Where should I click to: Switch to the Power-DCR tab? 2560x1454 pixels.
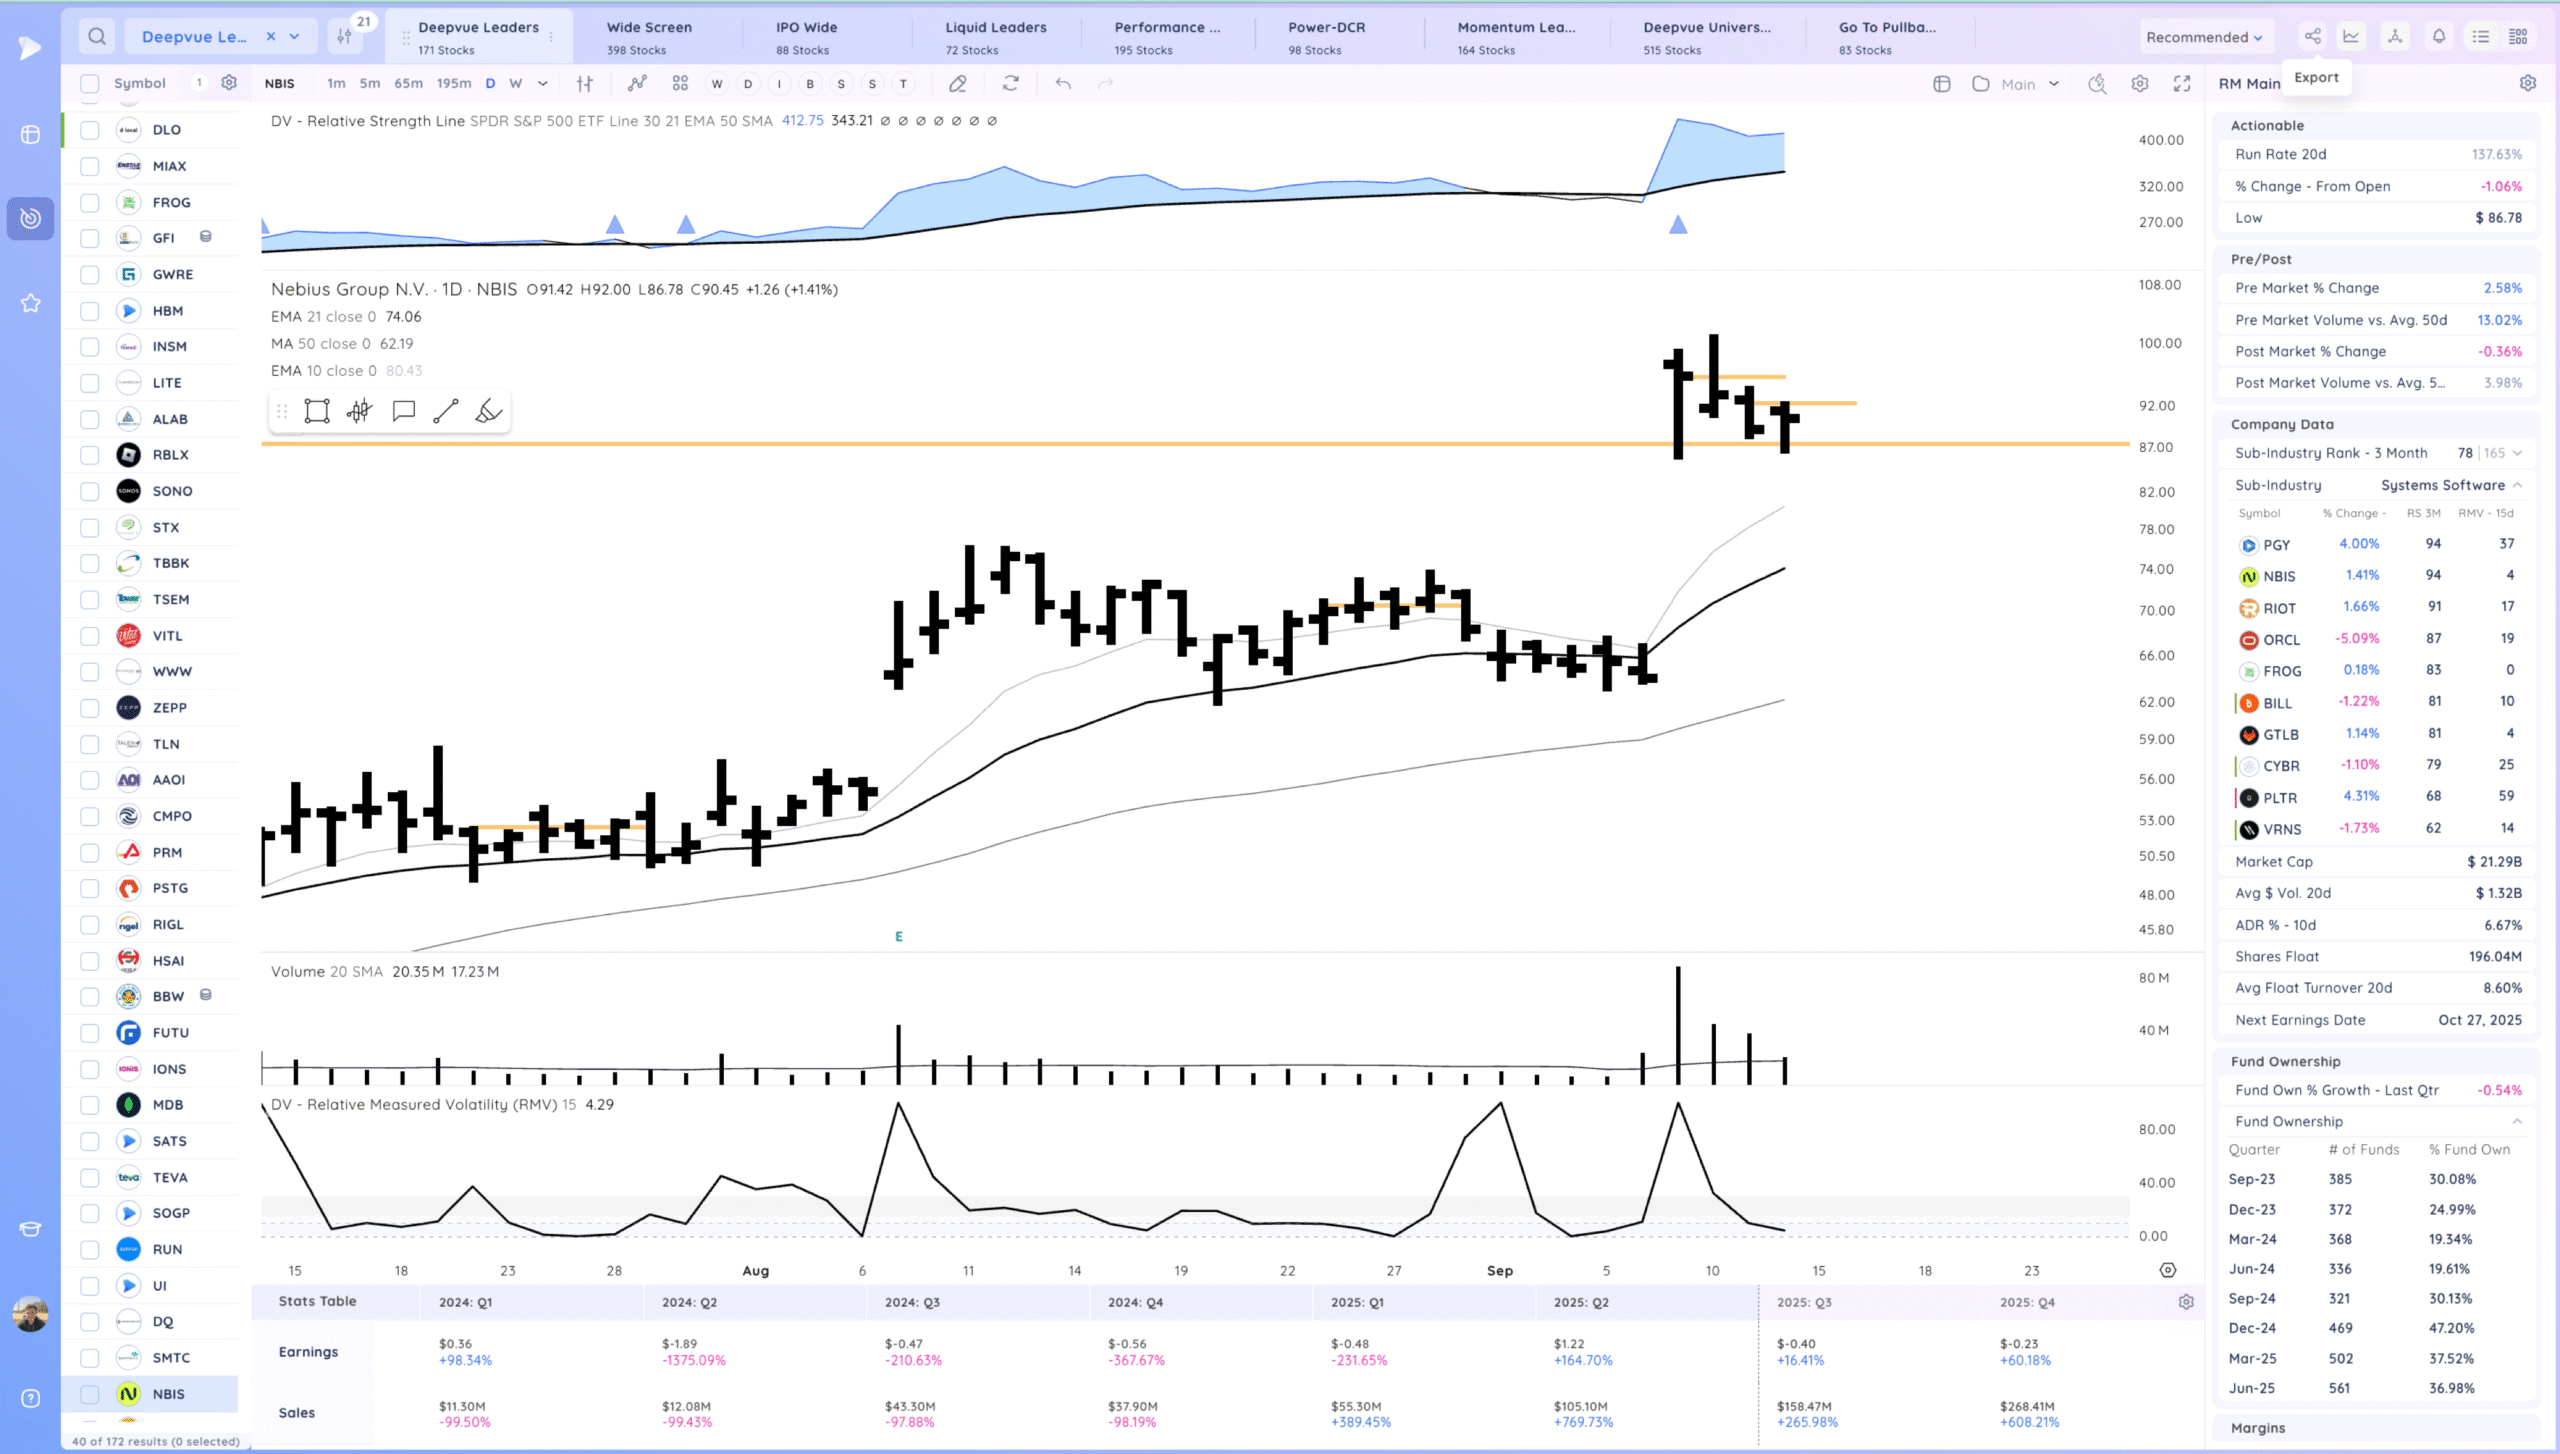click(x=1326, y=37)
